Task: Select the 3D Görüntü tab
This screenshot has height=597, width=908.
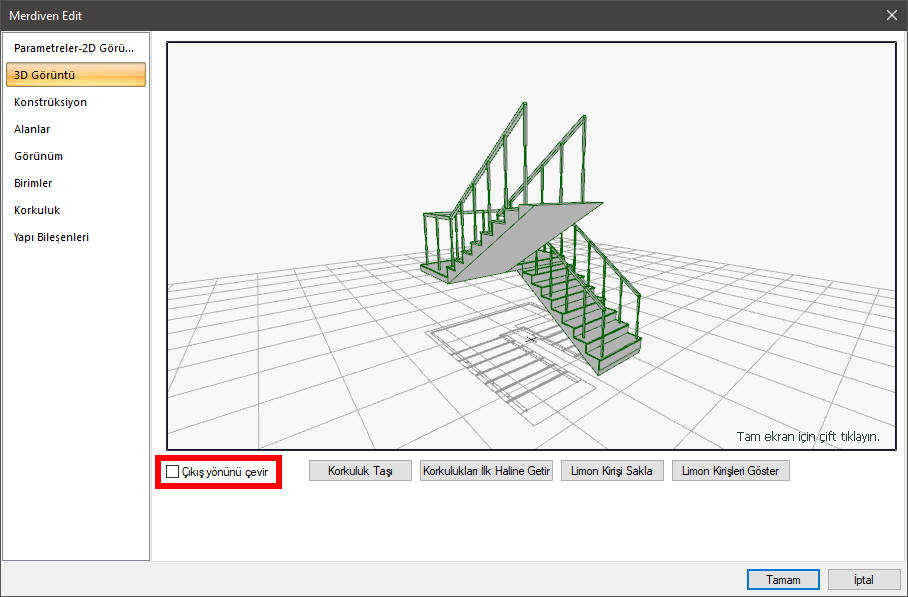Action: coord(75,75)
